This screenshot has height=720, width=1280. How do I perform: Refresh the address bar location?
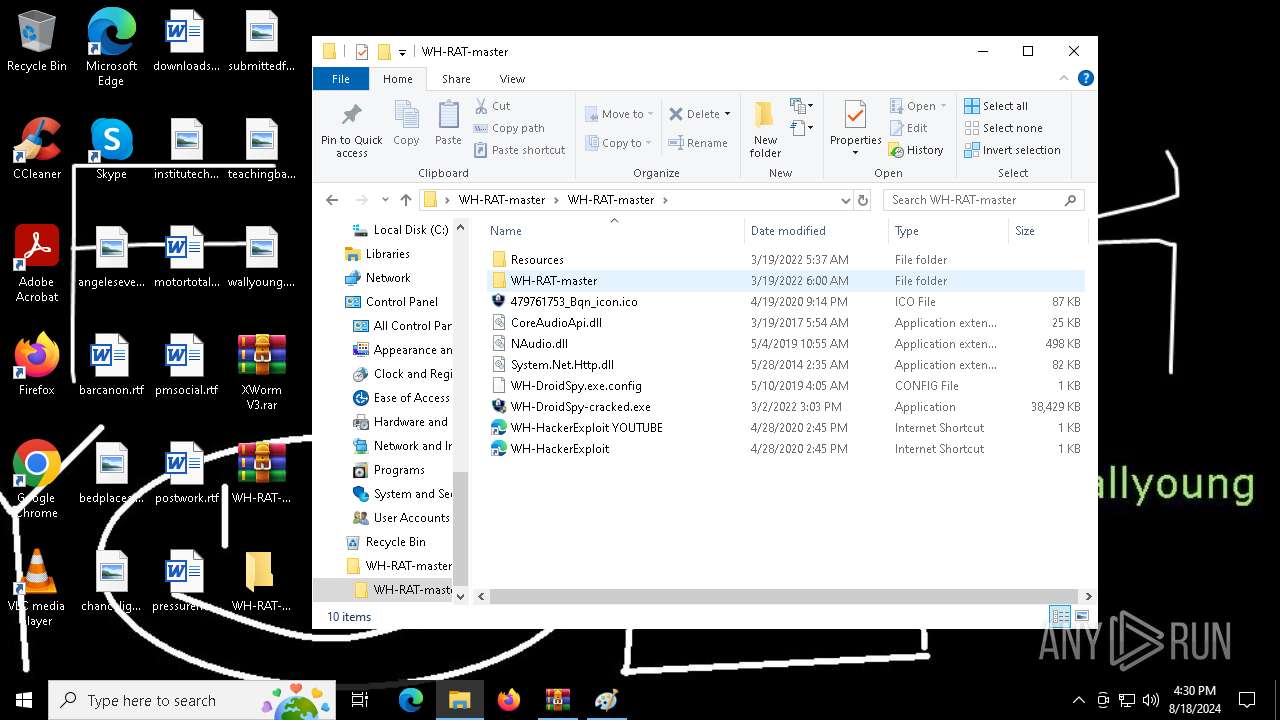tap(863, 200)
